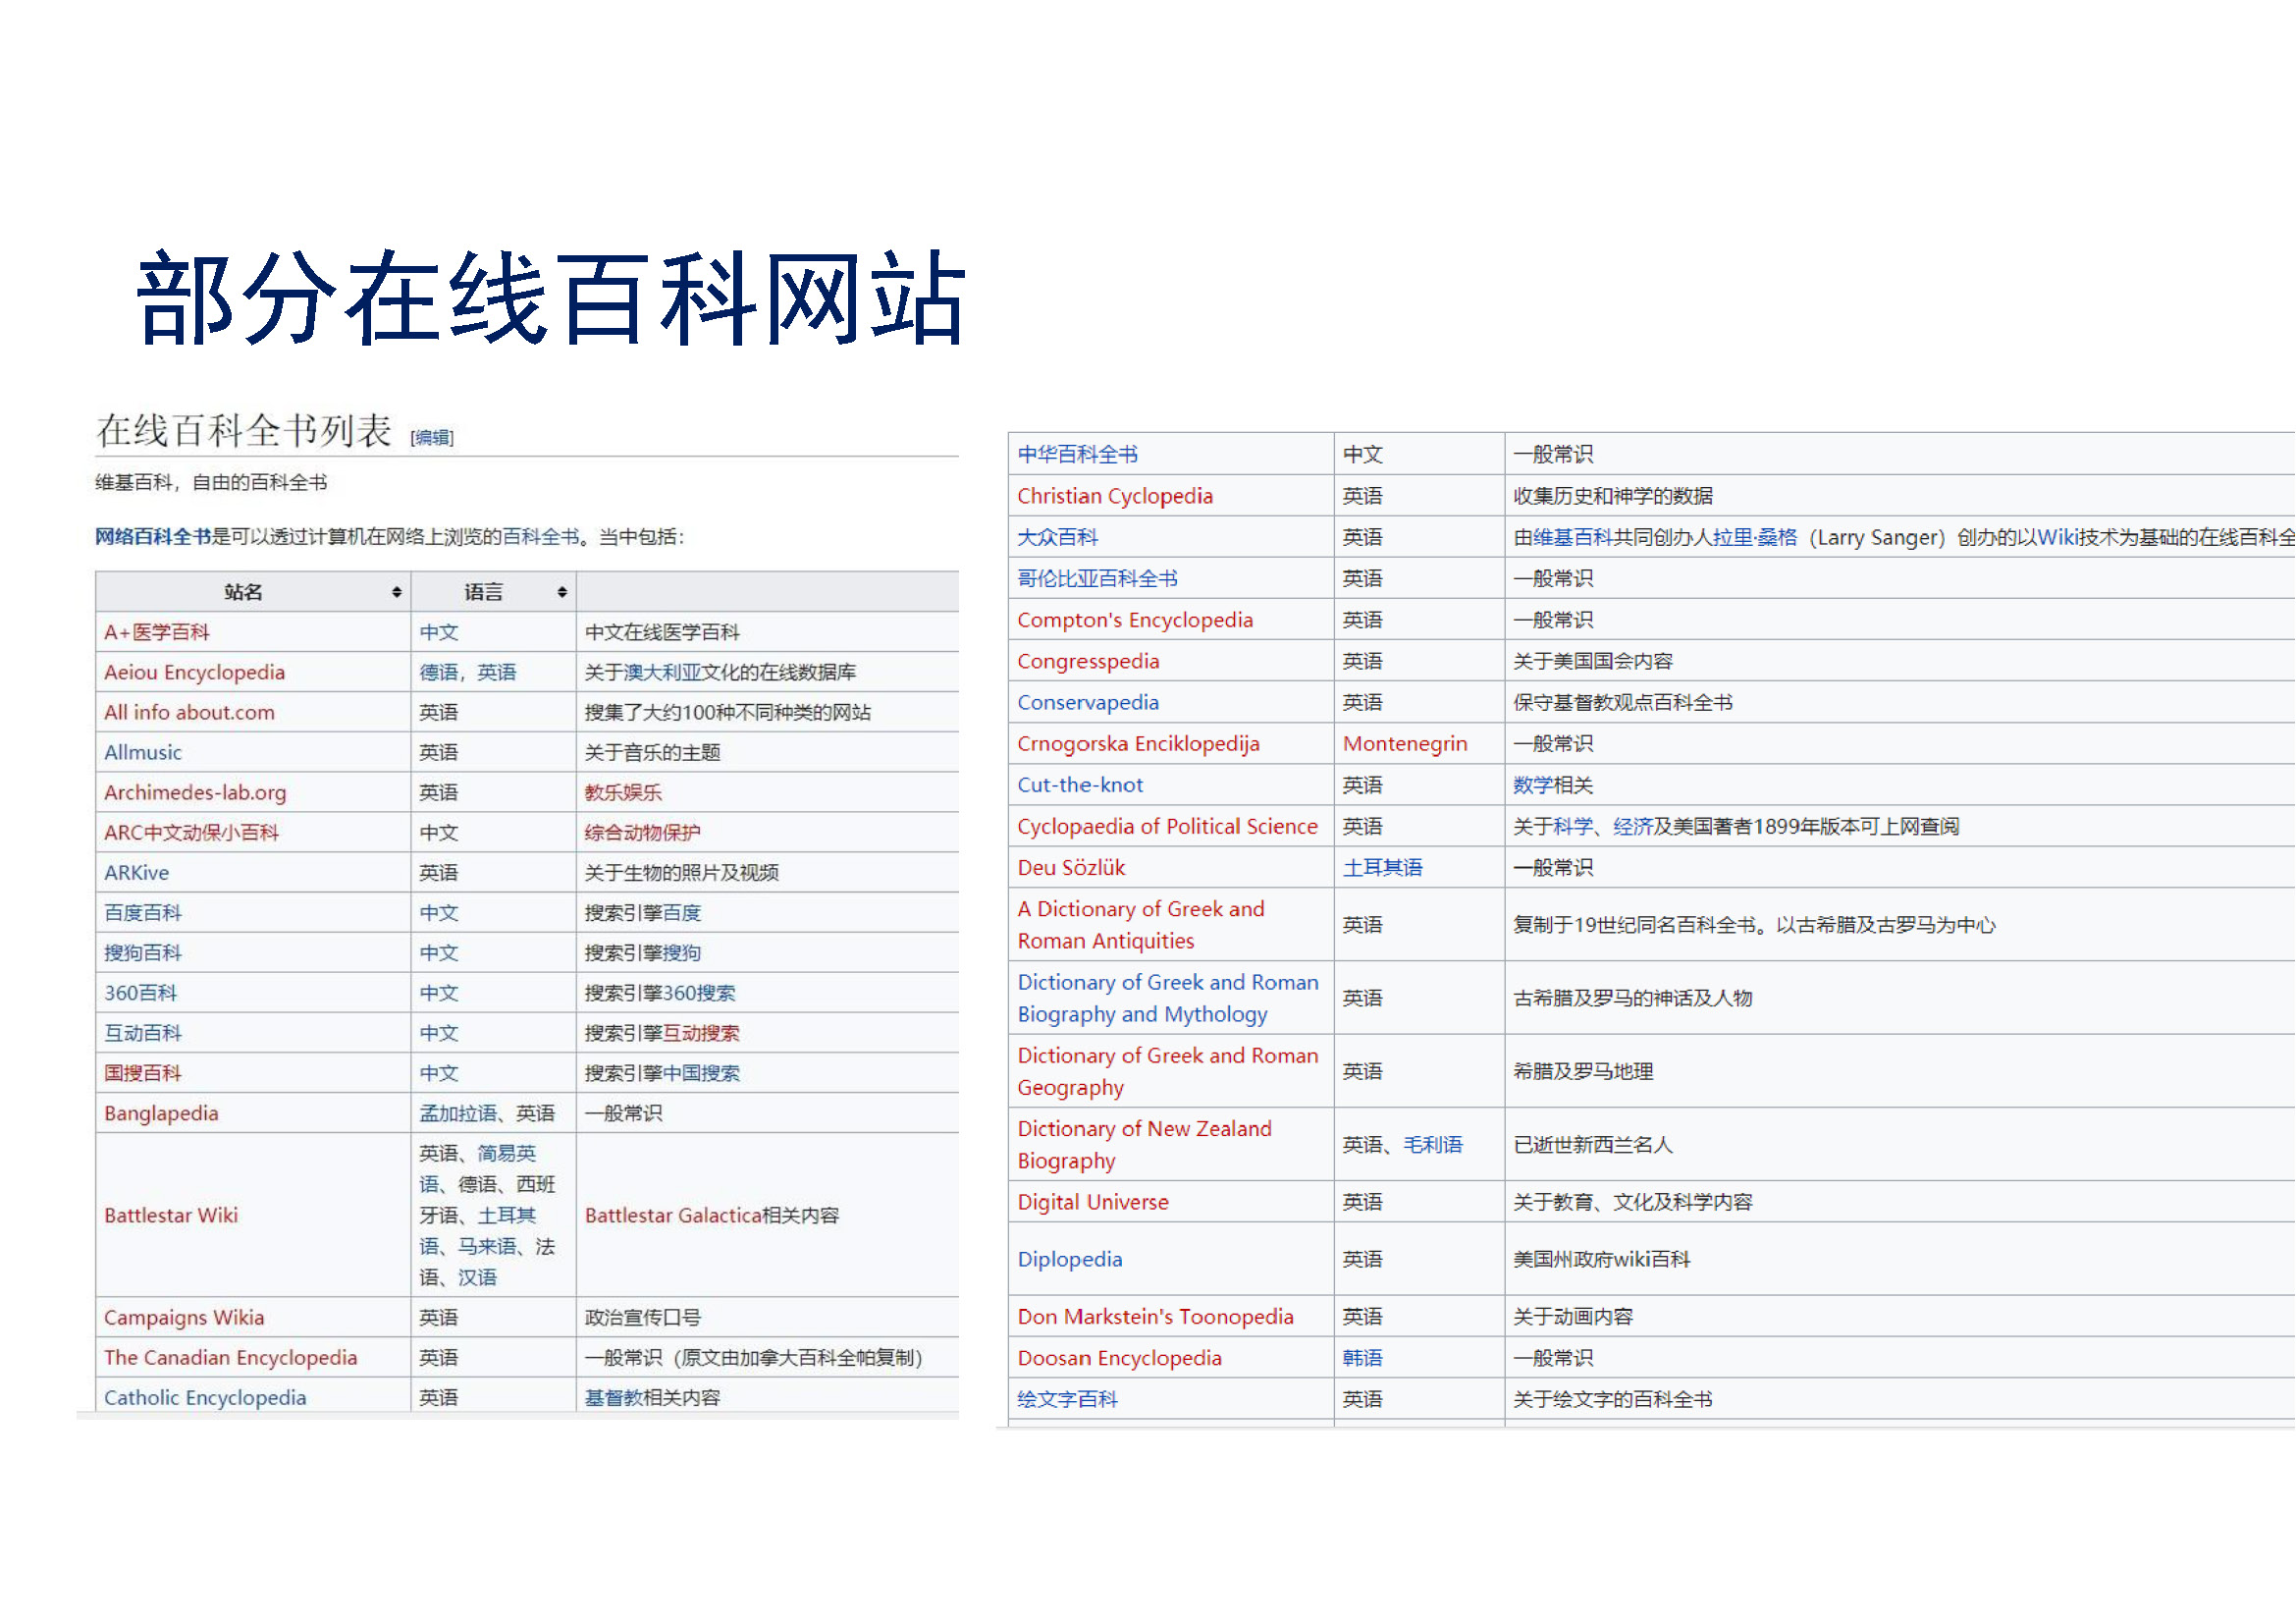Open the Allmusic site link
Screen dimensions: 2296x1624
tap(143, 752)
